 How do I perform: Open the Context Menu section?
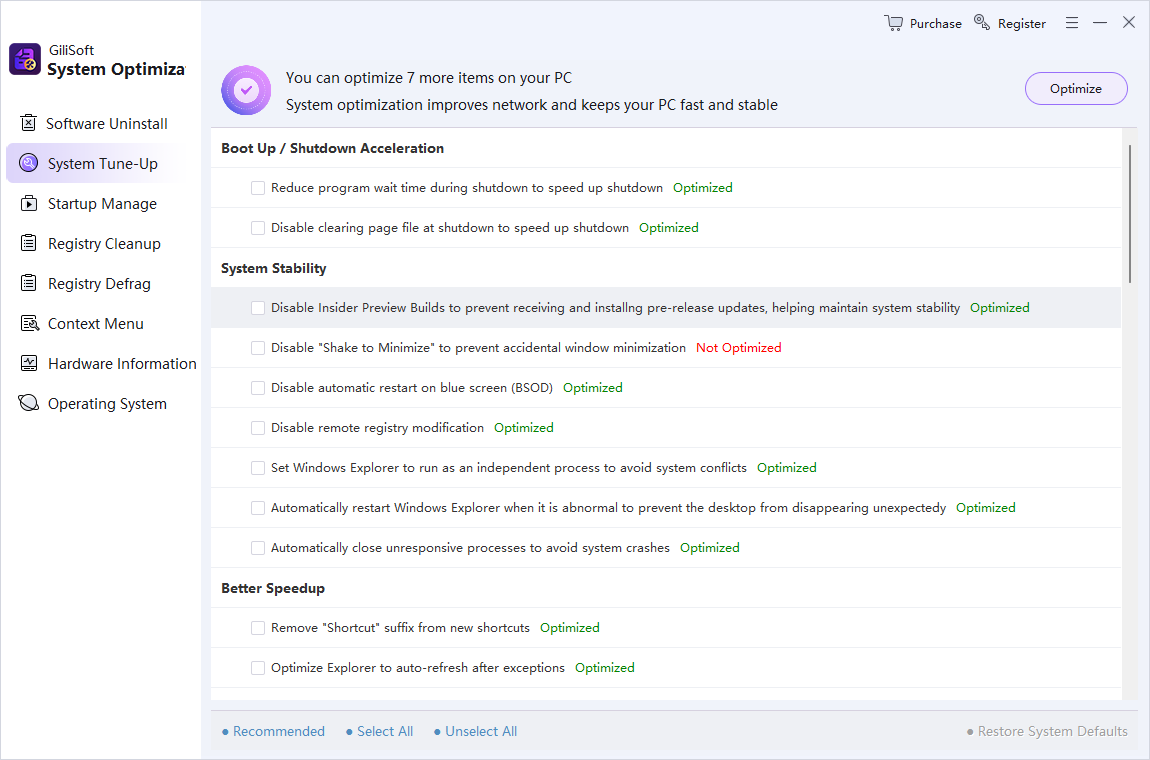pos(100,324)
